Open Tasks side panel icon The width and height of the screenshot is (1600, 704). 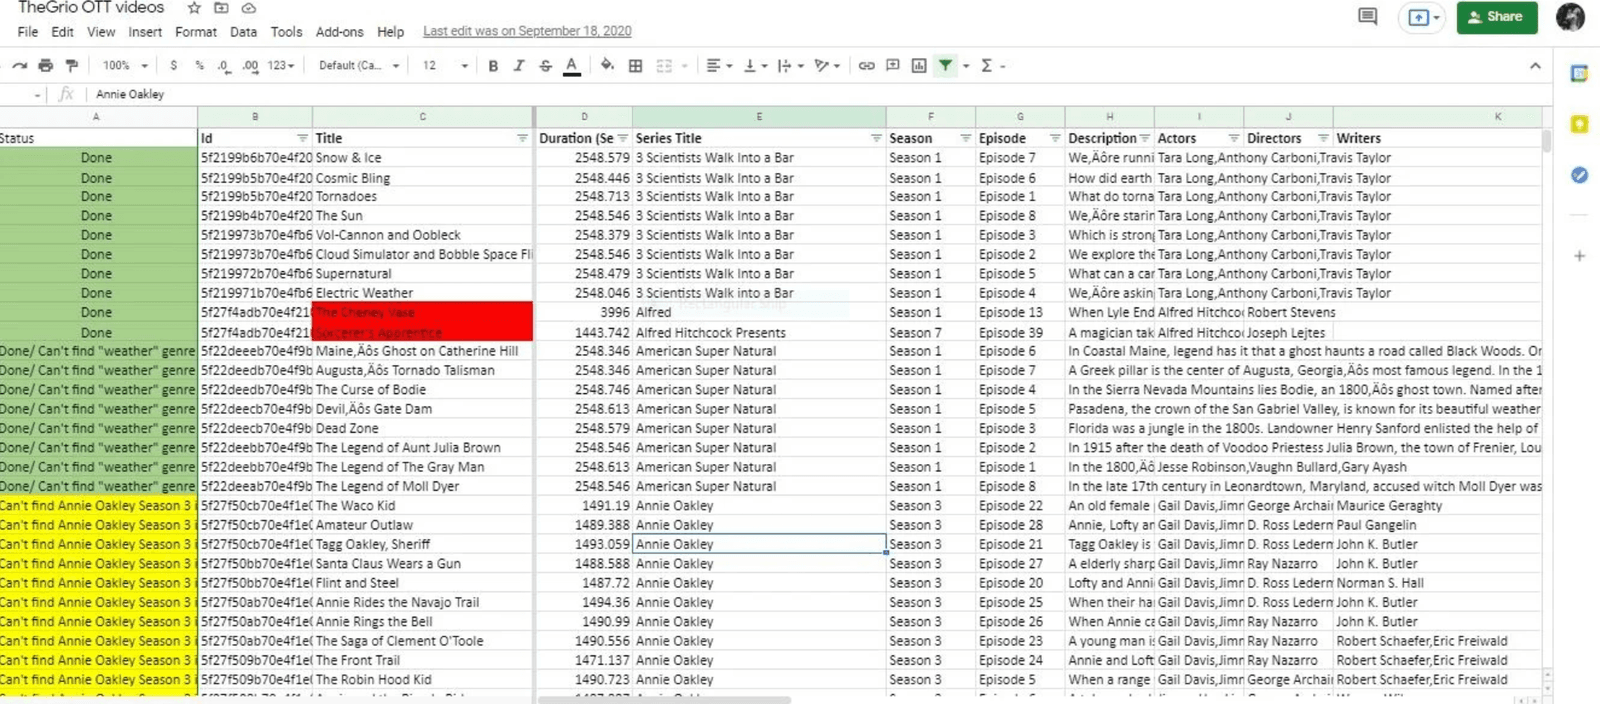[x=1579, y=175]
